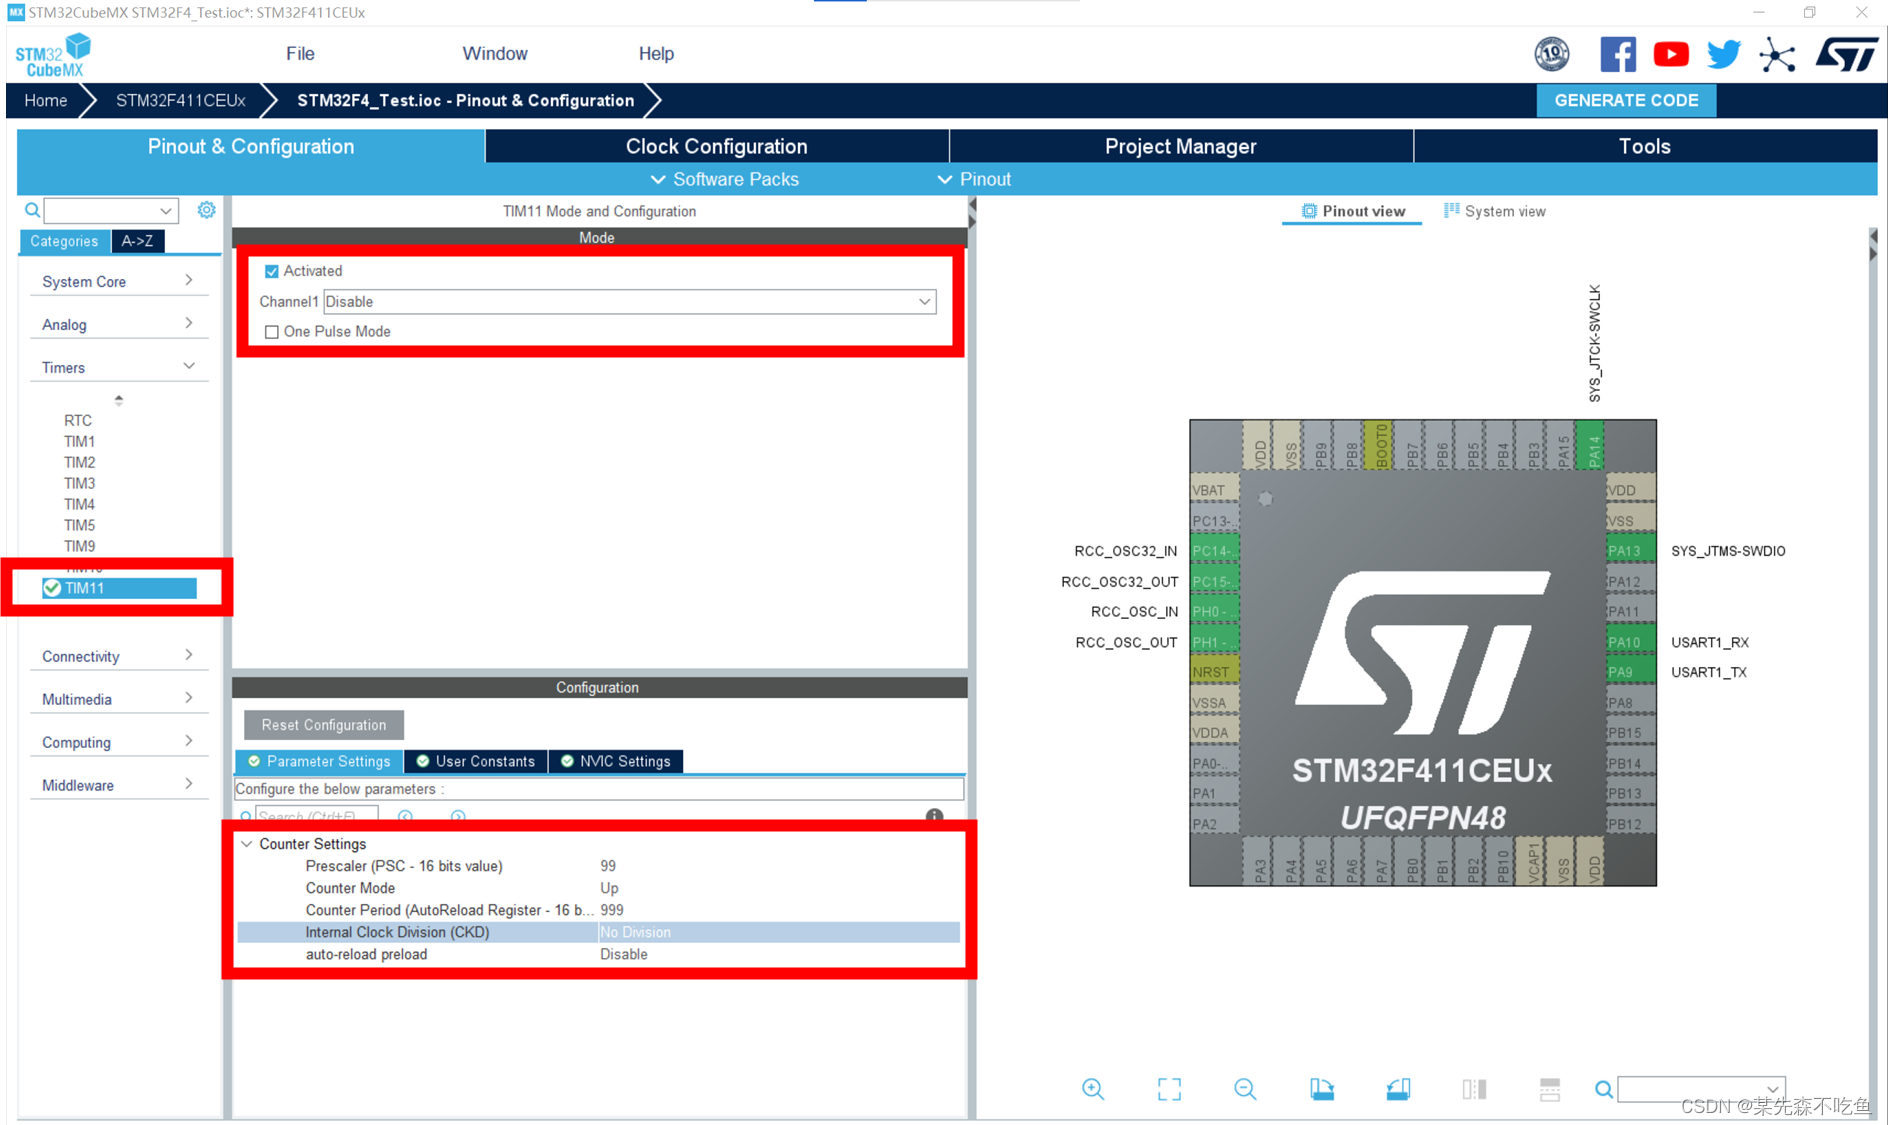
Task: Select TIM5 in the Timers list
Action: click(x=79, y=525)
